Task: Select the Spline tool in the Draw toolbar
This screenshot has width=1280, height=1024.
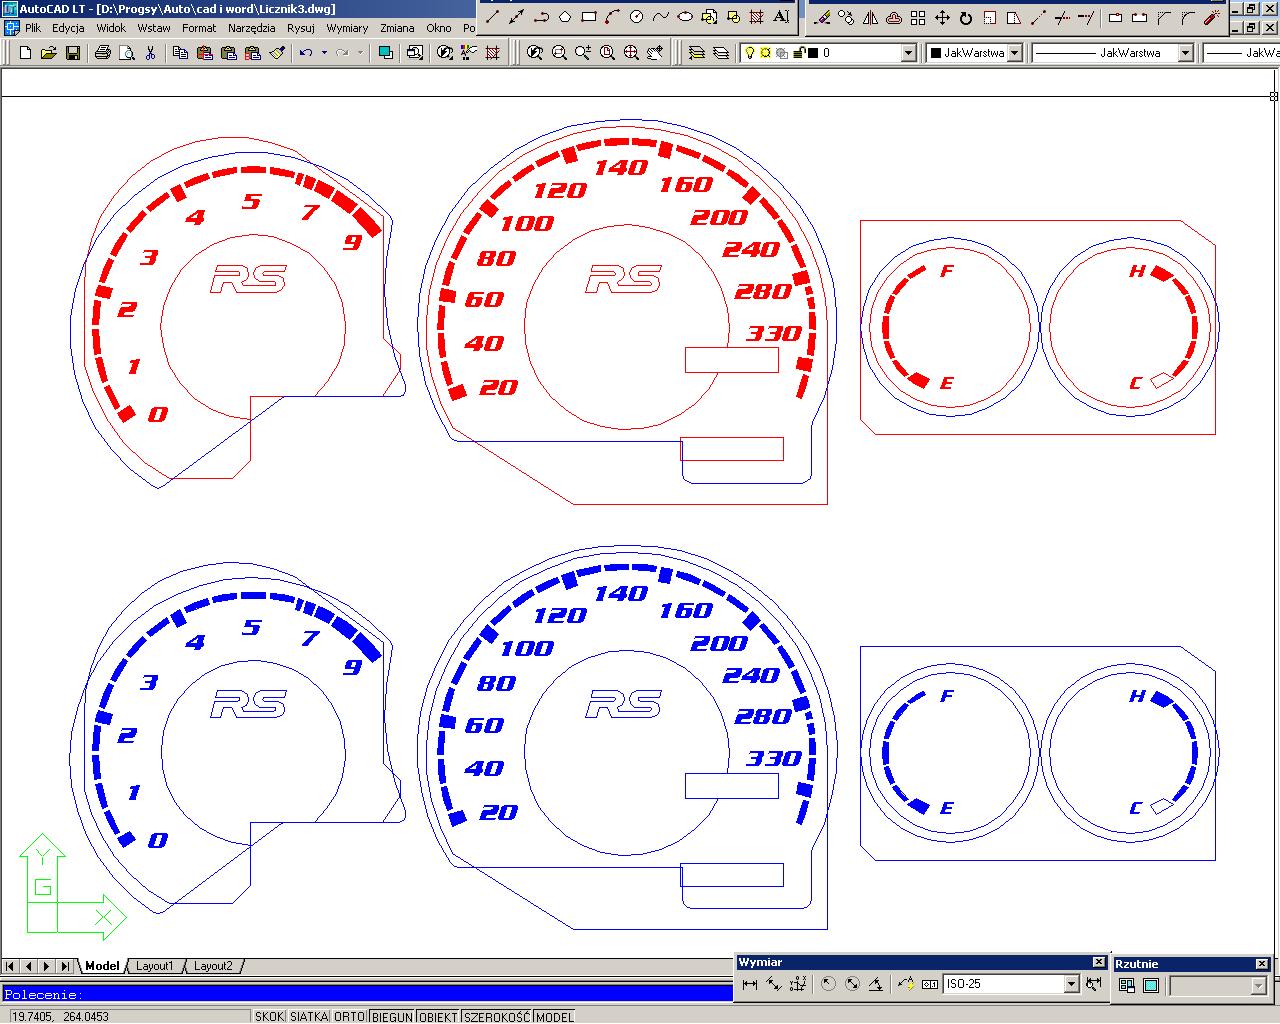Action: click(x=661, y=17)
